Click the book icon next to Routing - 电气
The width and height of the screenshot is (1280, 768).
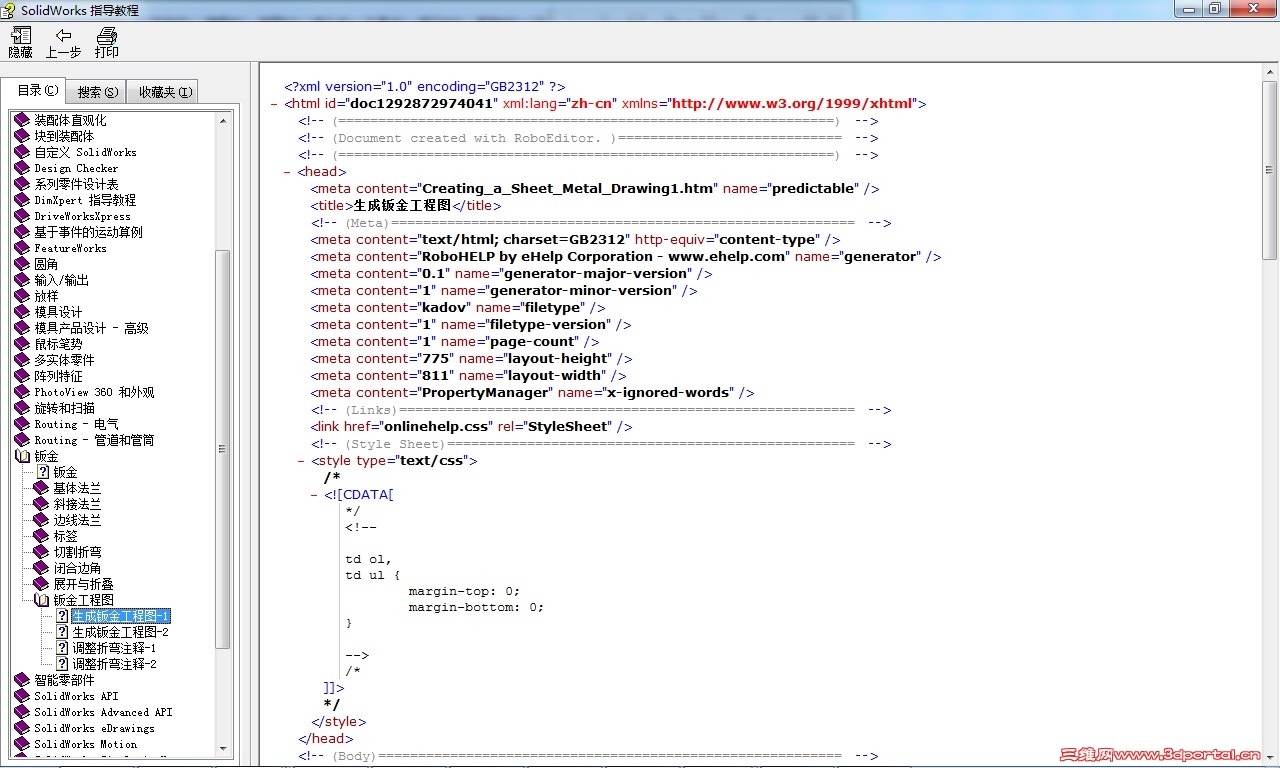coord(22,424)
